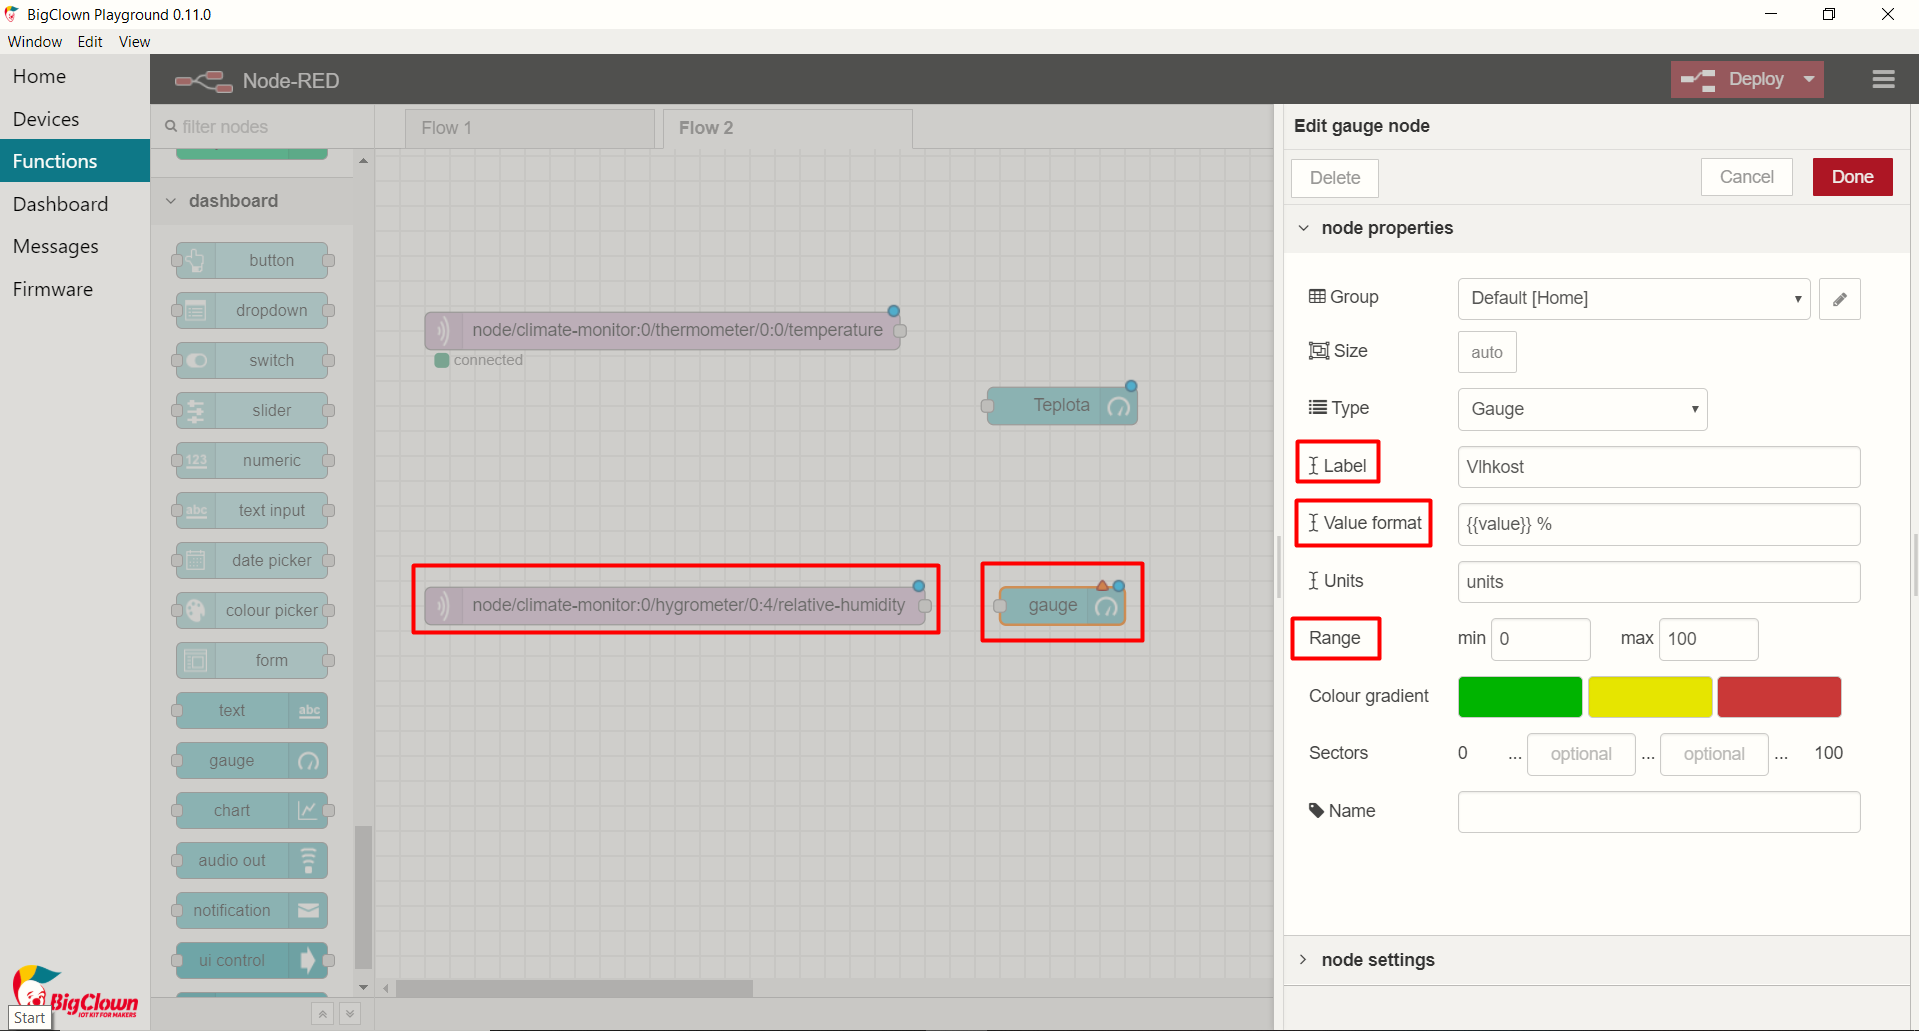Screen dimensions: 1919x1031
Task: Select the date picker node in the palette
Action: [252, 560]
